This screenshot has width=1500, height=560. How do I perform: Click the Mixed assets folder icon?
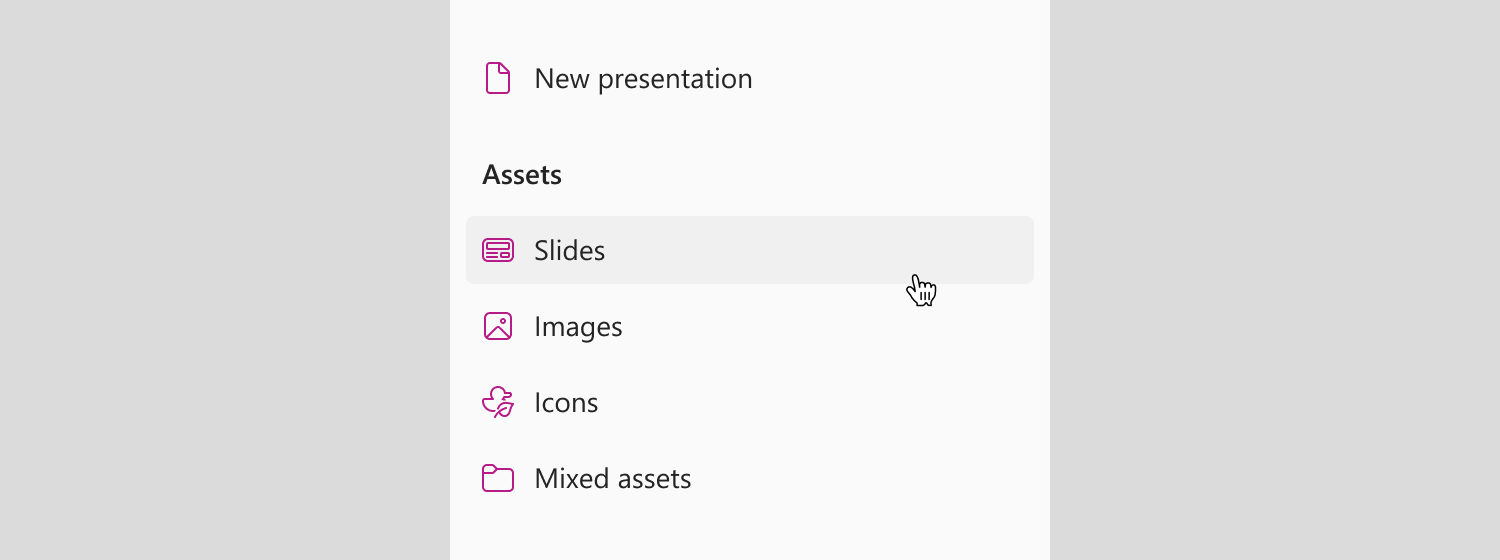click(x=498, y=478)
